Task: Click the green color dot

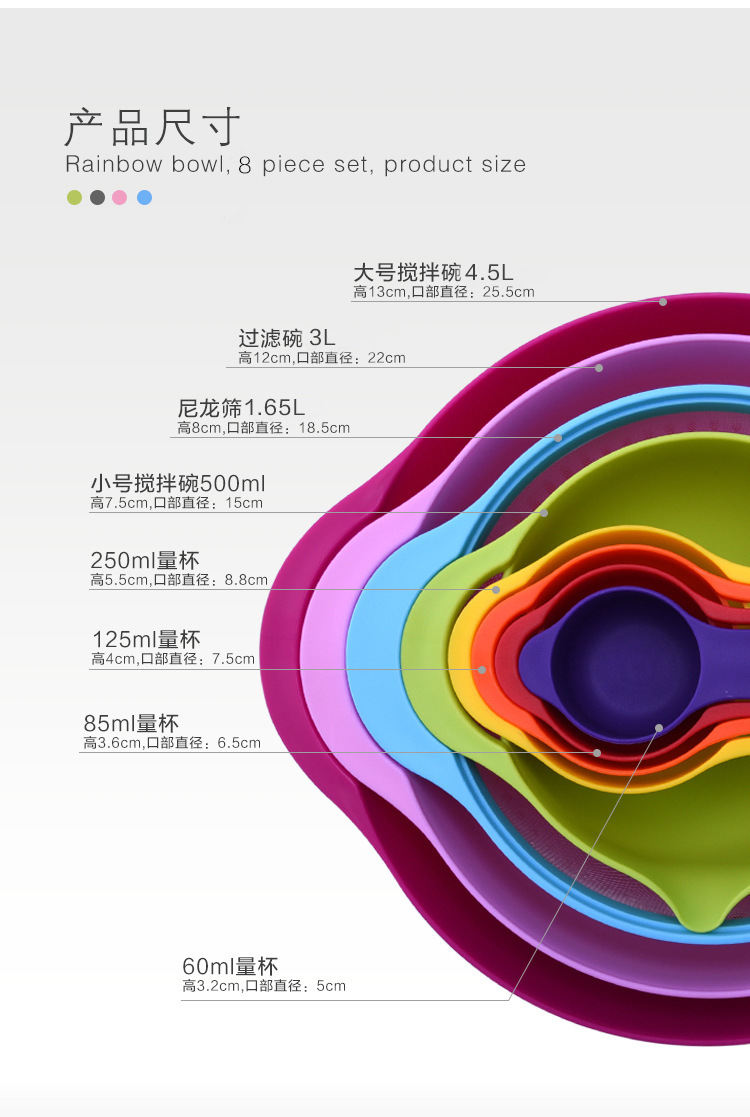Action: (x=74, y=197)
